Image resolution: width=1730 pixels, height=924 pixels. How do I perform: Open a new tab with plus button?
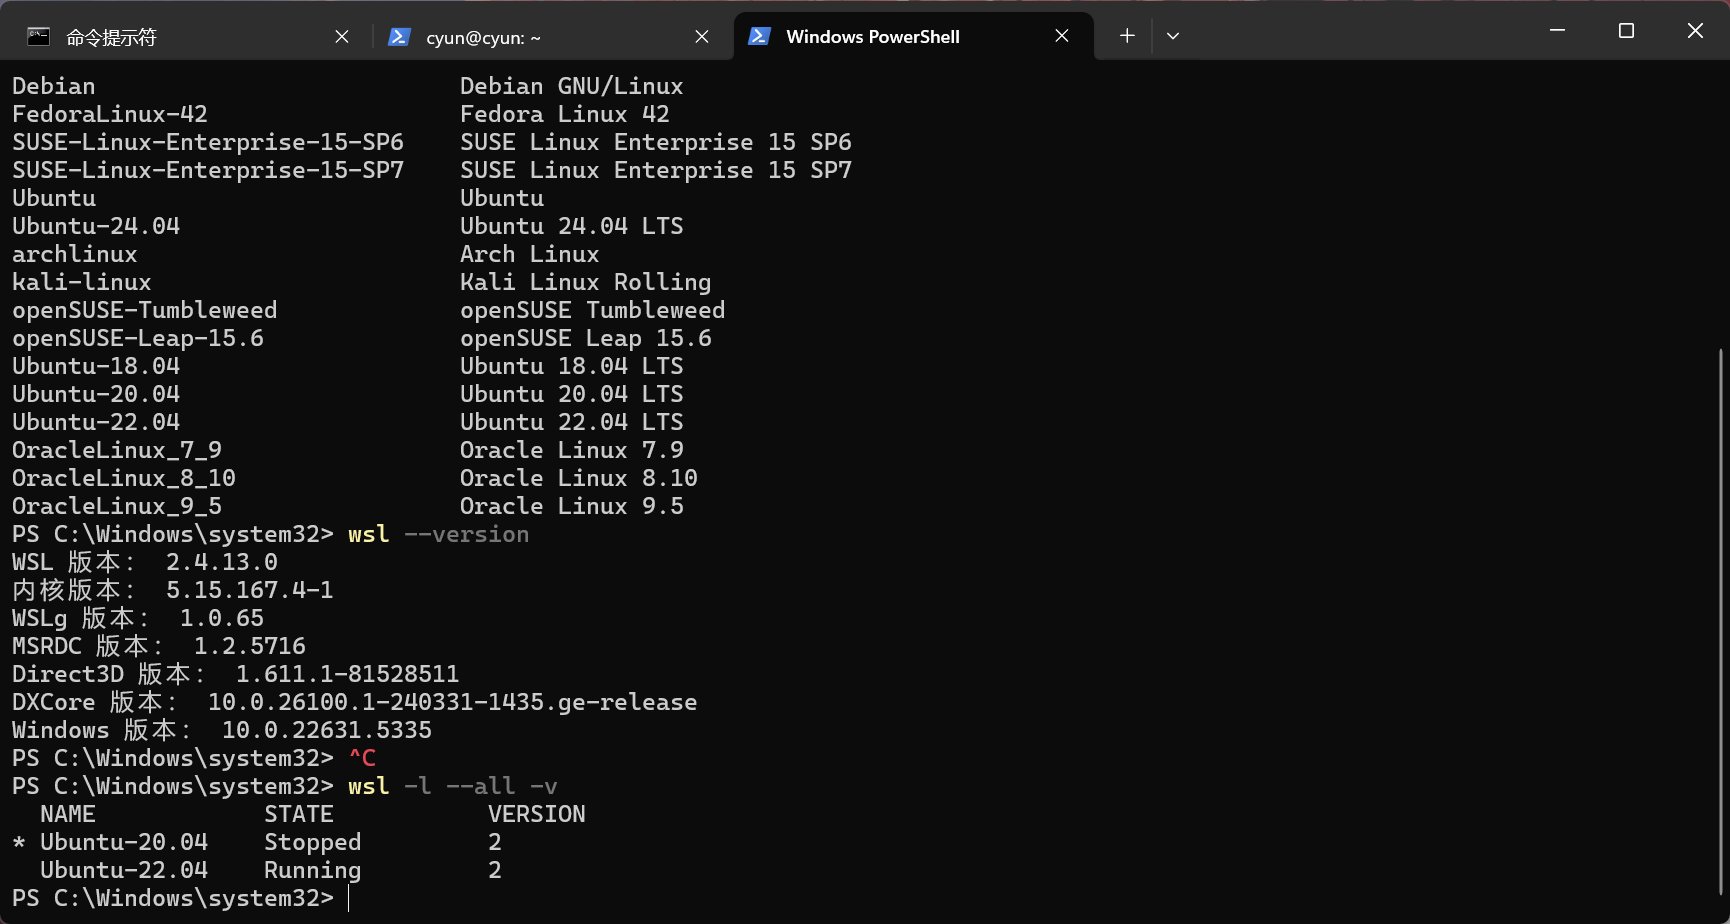click(1127, 36)
